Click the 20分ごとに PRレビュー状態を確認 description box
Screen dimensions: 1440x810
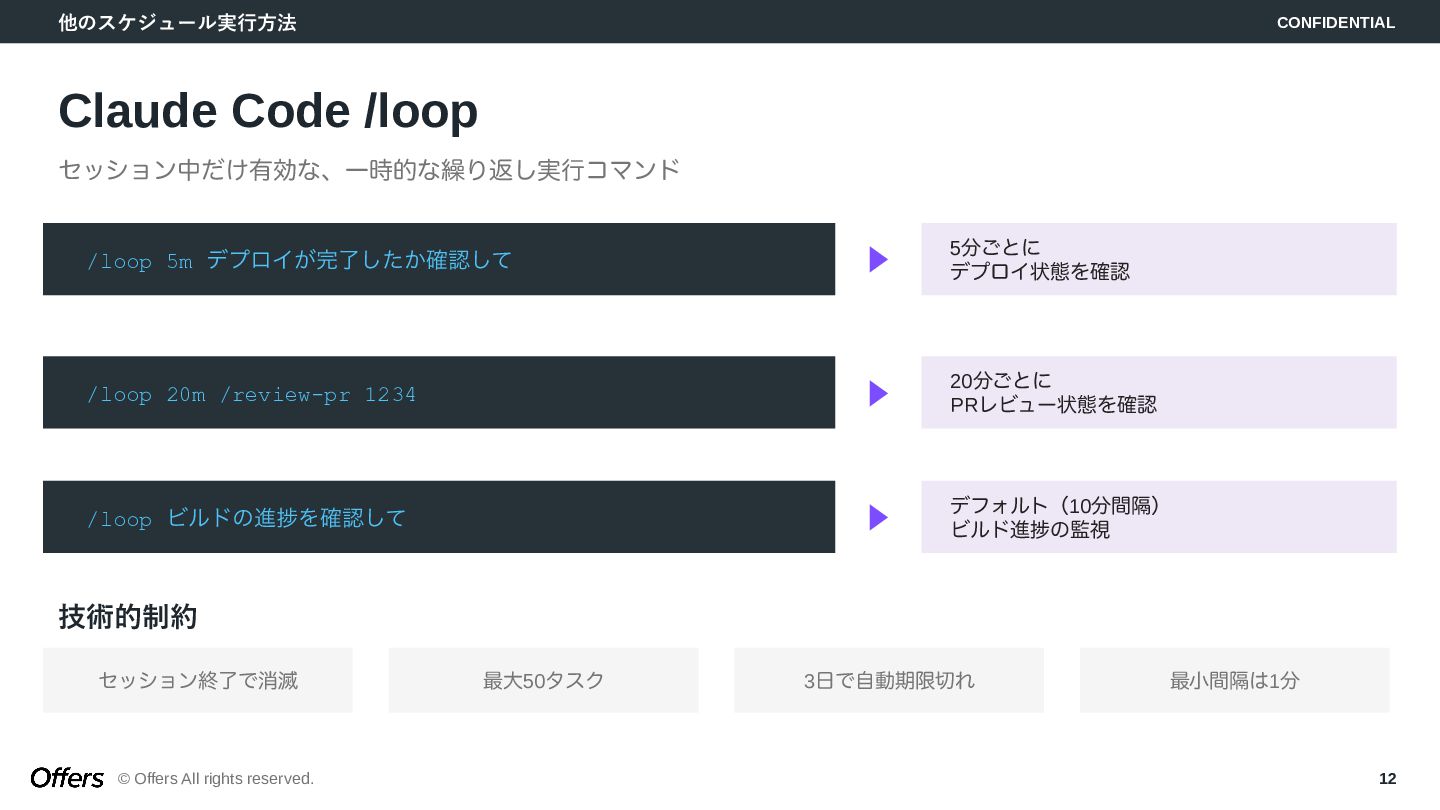[1158, 392]
